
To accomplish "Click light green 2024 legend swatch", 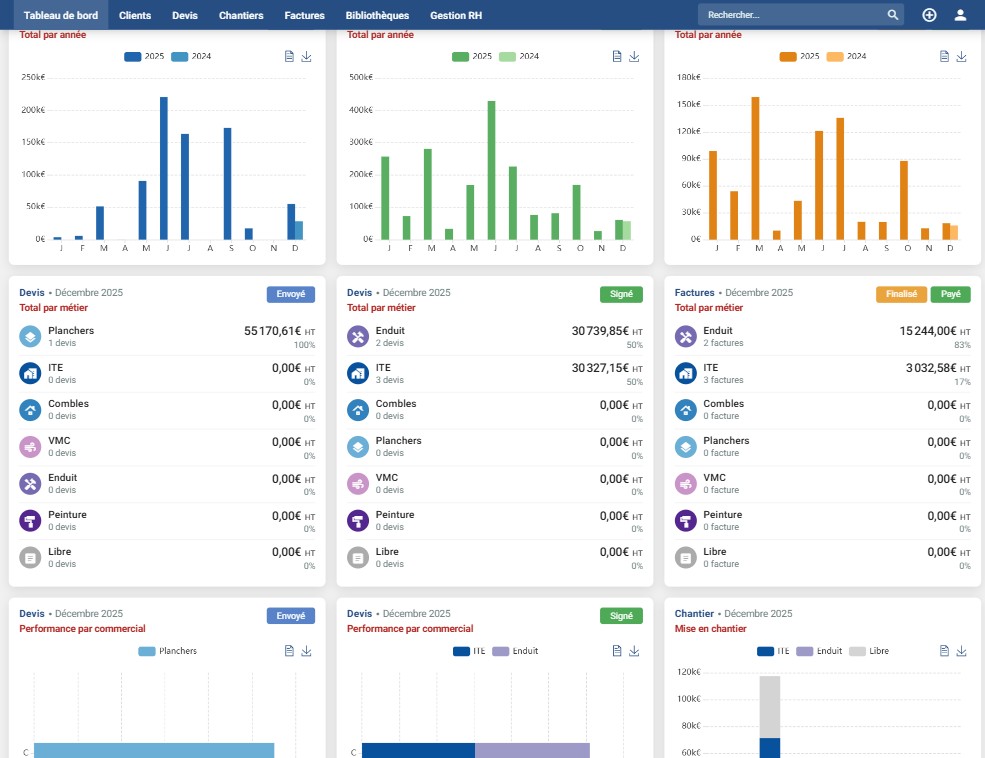I will (507, 57).
